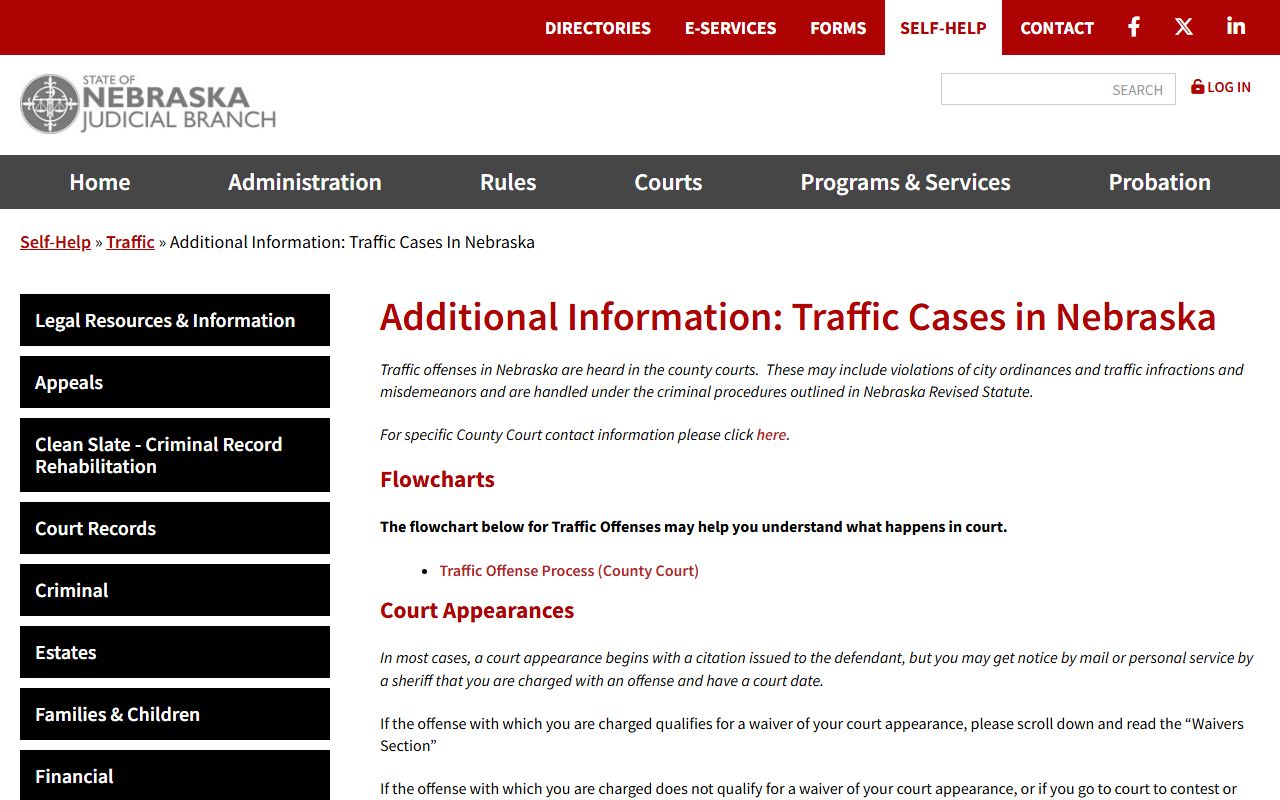Open the Estates sidebar item
Image resolution: width=1280 pixels, height=800 pixels.
point(175,652)
